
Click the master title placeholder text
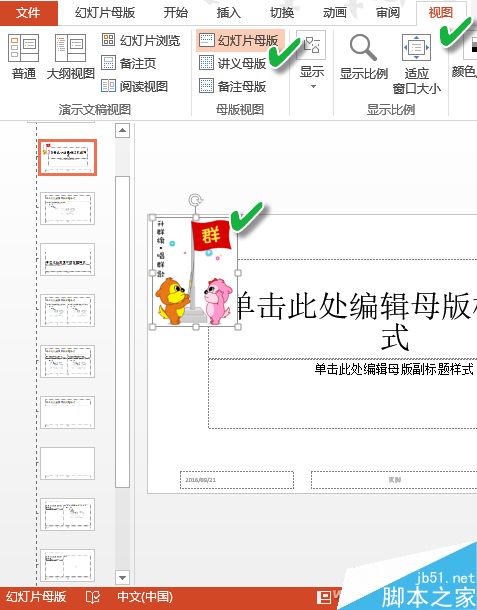[356, 321]
